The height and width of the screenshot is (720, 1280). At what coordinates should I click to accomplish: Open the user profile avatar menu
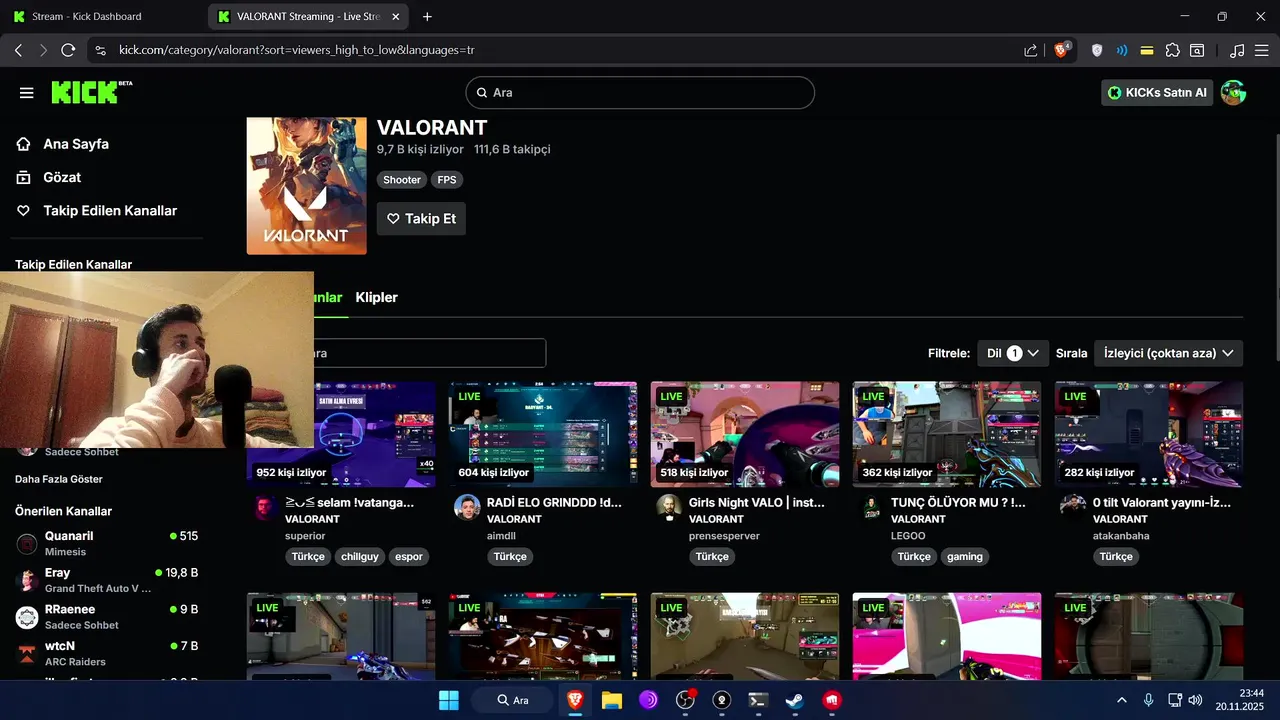coord(1234,93)
